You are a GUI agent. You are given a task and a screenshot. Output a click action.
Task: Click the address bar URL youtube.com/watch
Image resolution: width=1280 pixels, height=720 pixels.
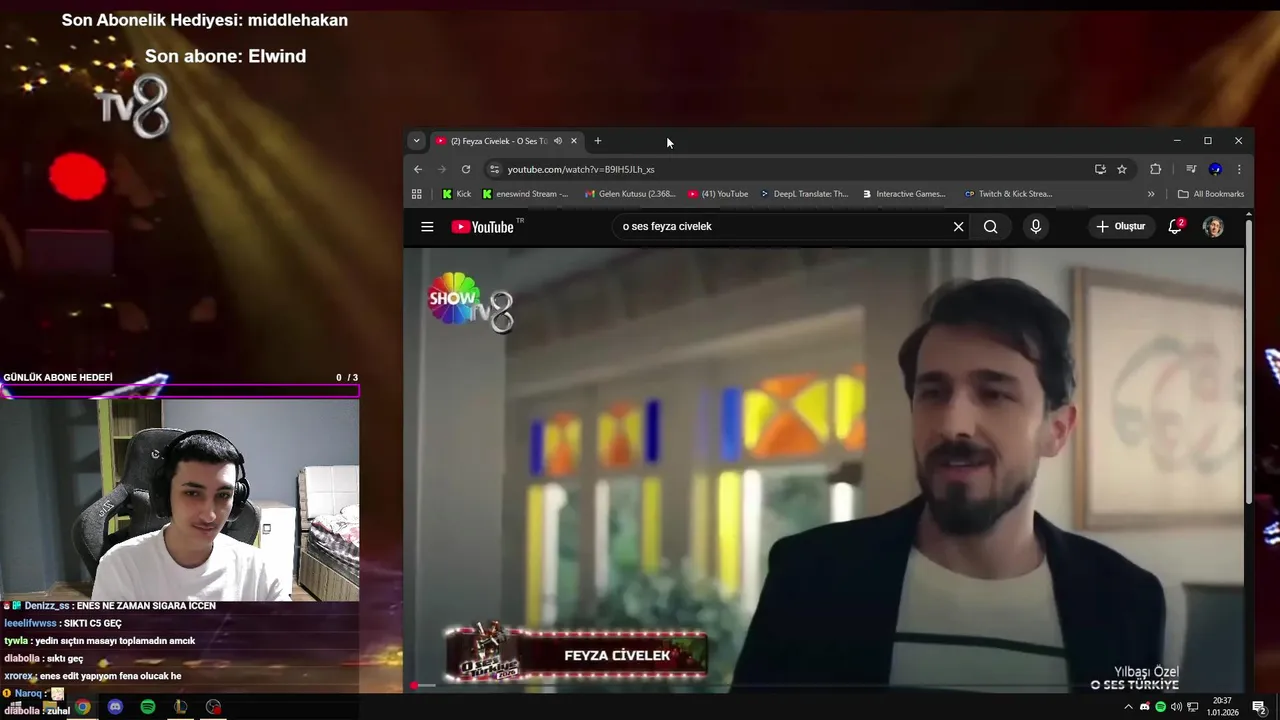581,170
